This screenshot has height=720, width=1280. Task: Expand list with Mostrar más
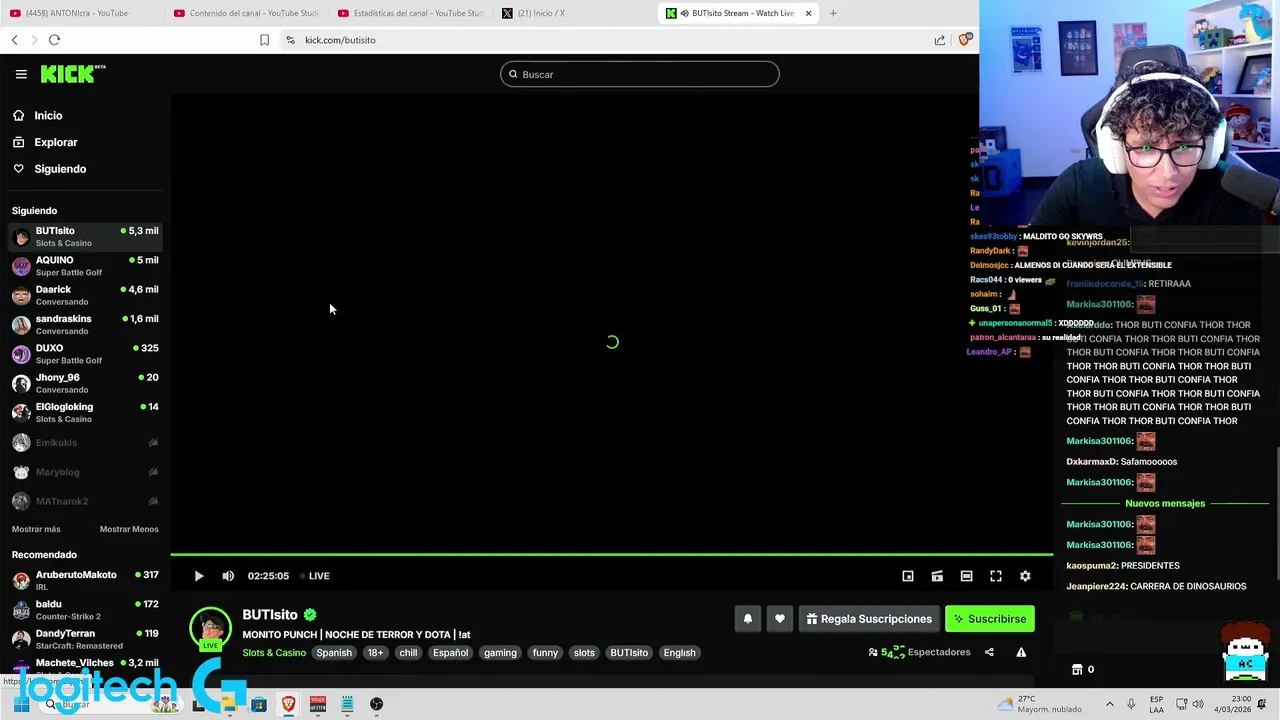point(36,529)
